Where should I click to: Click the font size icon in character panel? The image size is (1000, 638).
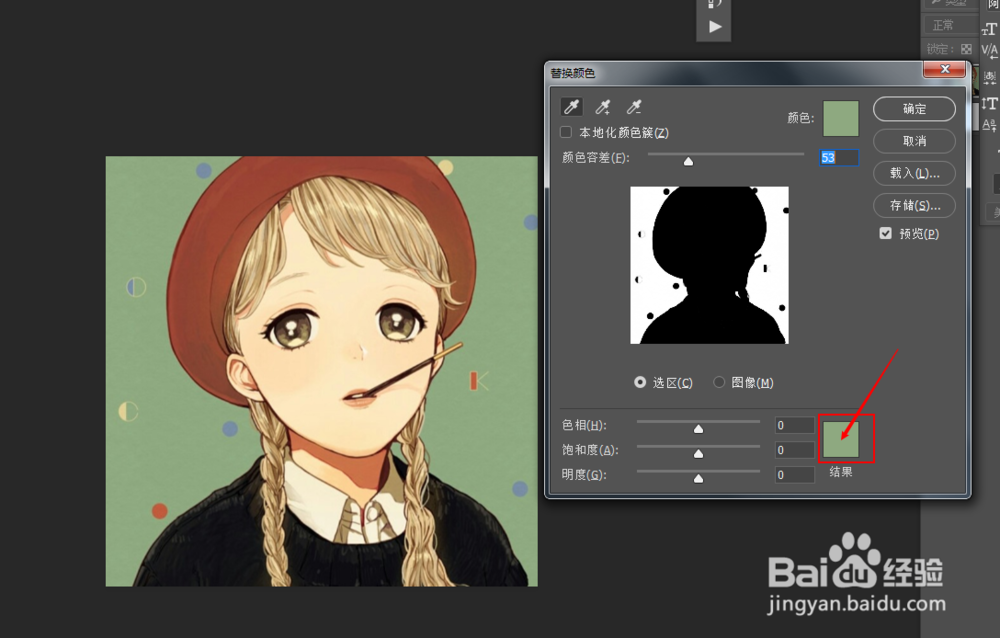coord(989,29)
